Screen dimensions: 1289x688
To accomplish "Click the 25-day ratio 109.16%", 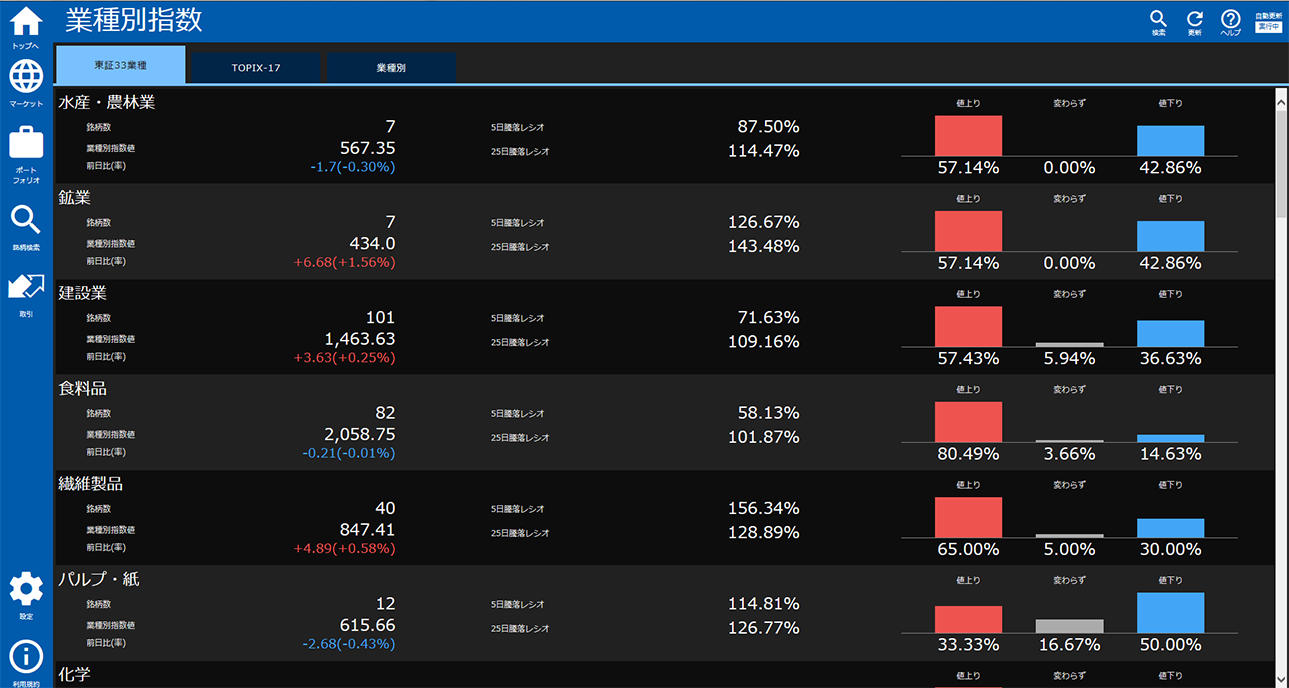I will (763, 342).
